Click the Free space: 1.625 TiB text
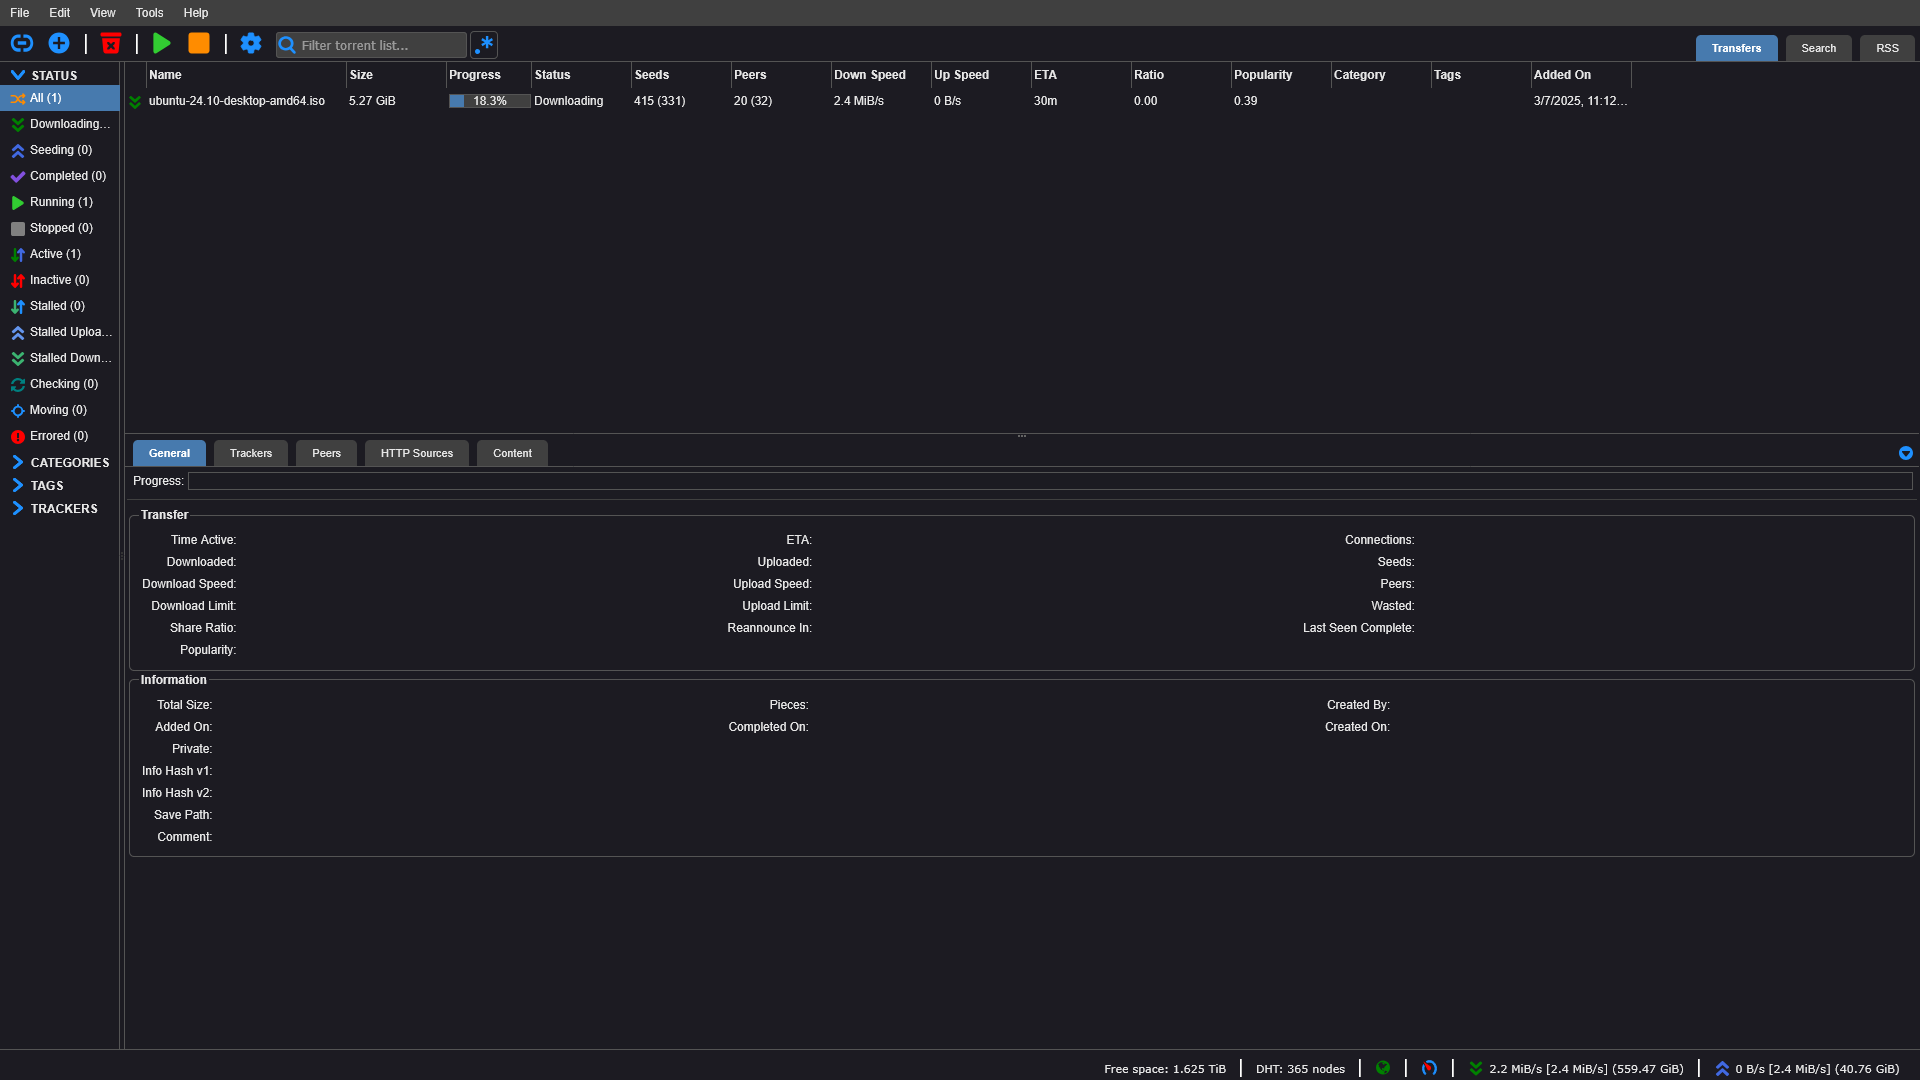This screenshot has height=1080, width=1920. click(x=1165, y=1069)
